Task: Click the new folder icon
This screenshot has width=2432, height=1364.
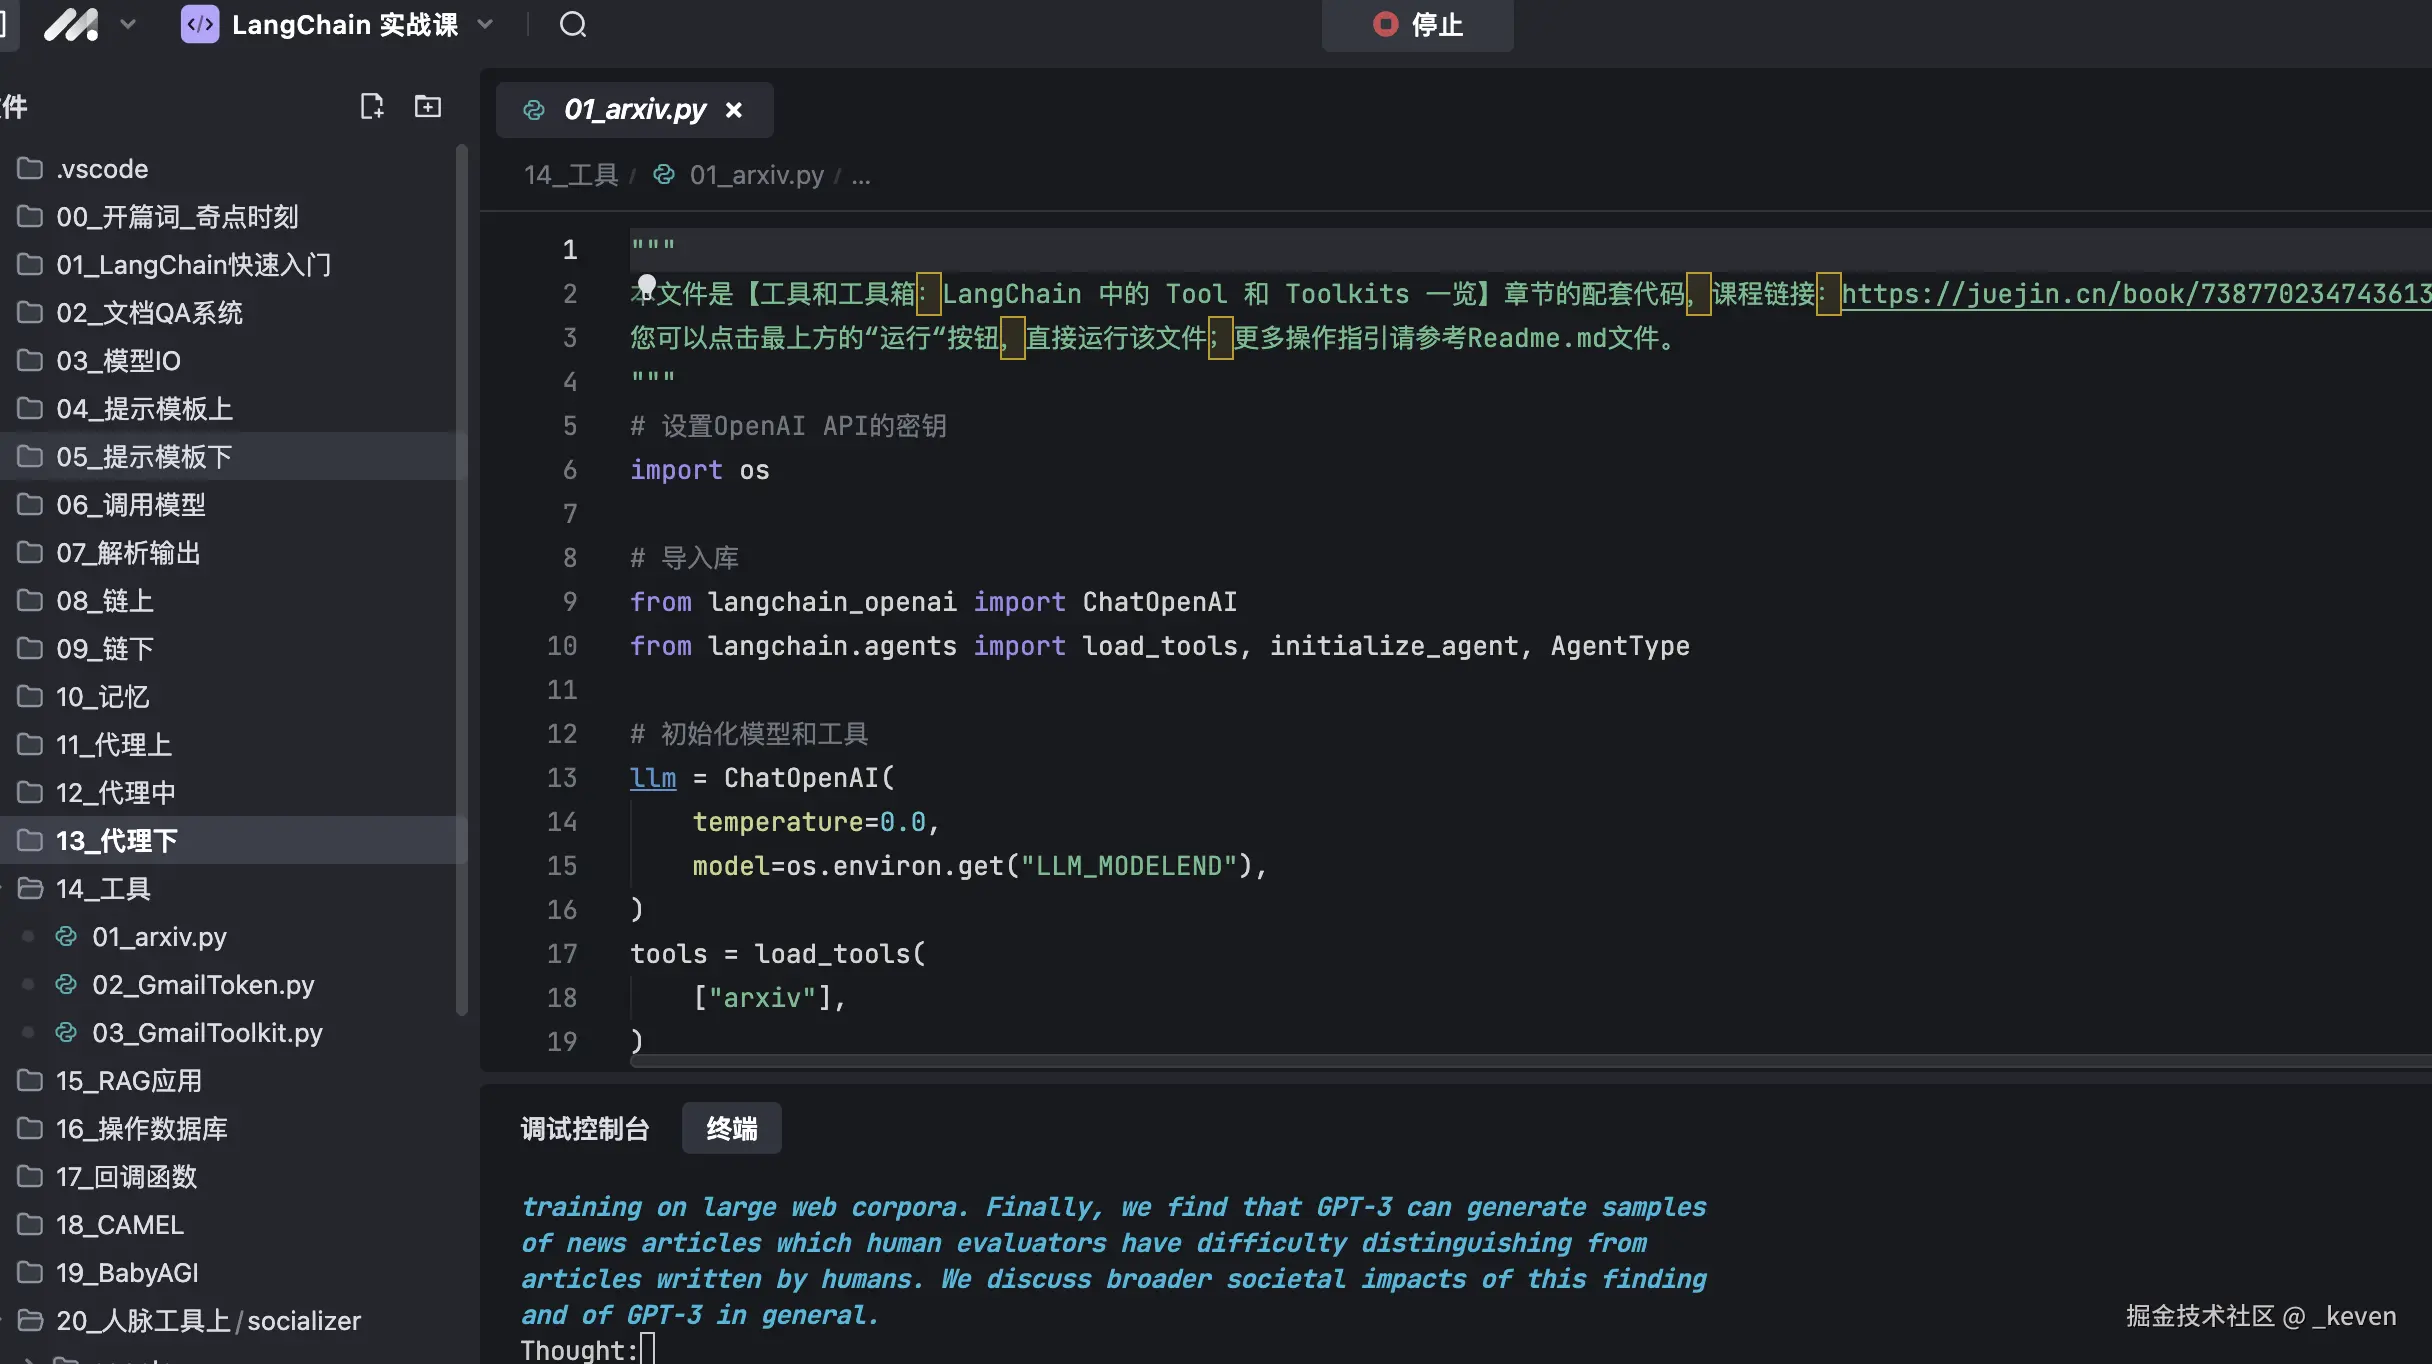Action: tap(428, 106)
